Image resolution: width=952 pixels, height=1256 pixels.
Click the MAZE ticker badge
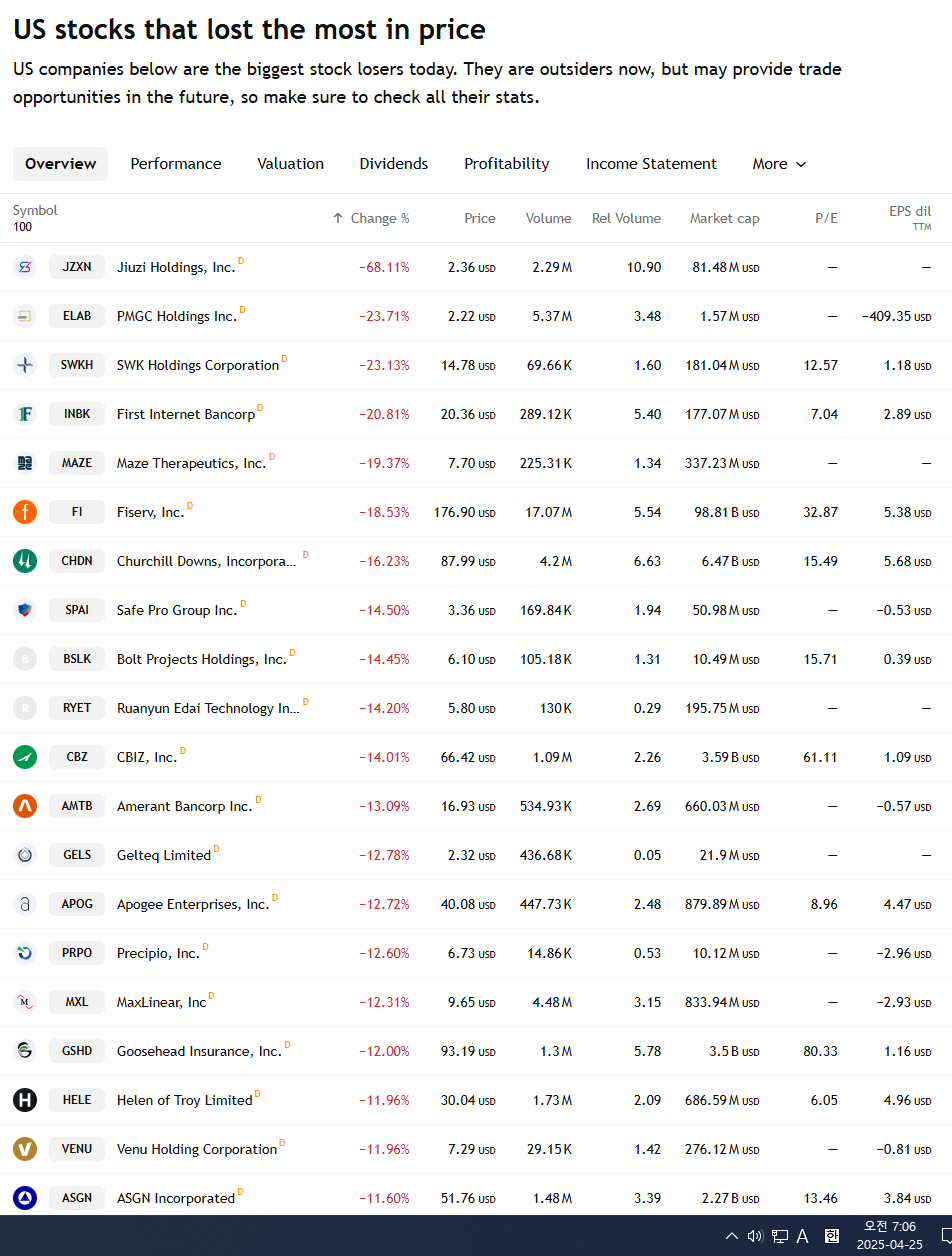(x=77, y=463)
